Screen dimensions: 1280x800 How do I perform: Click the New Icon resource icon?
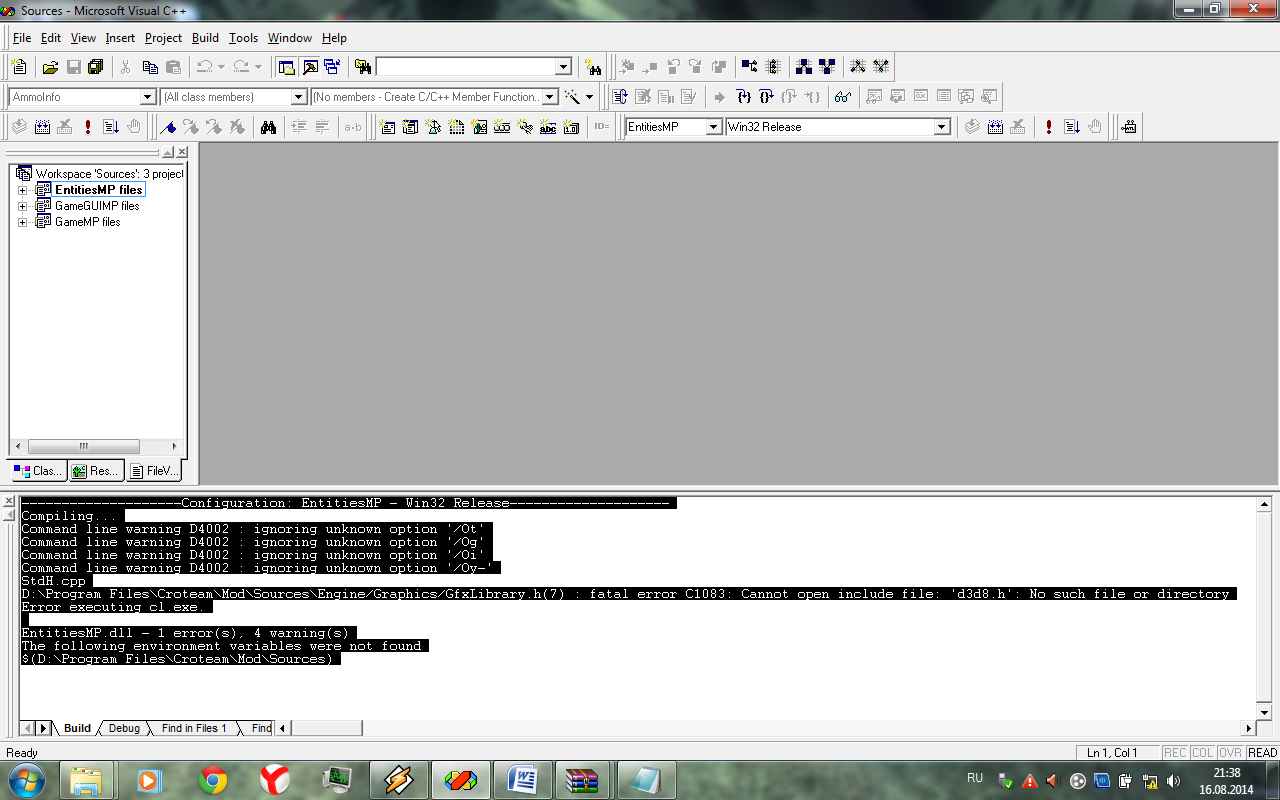tap(457, 127)
